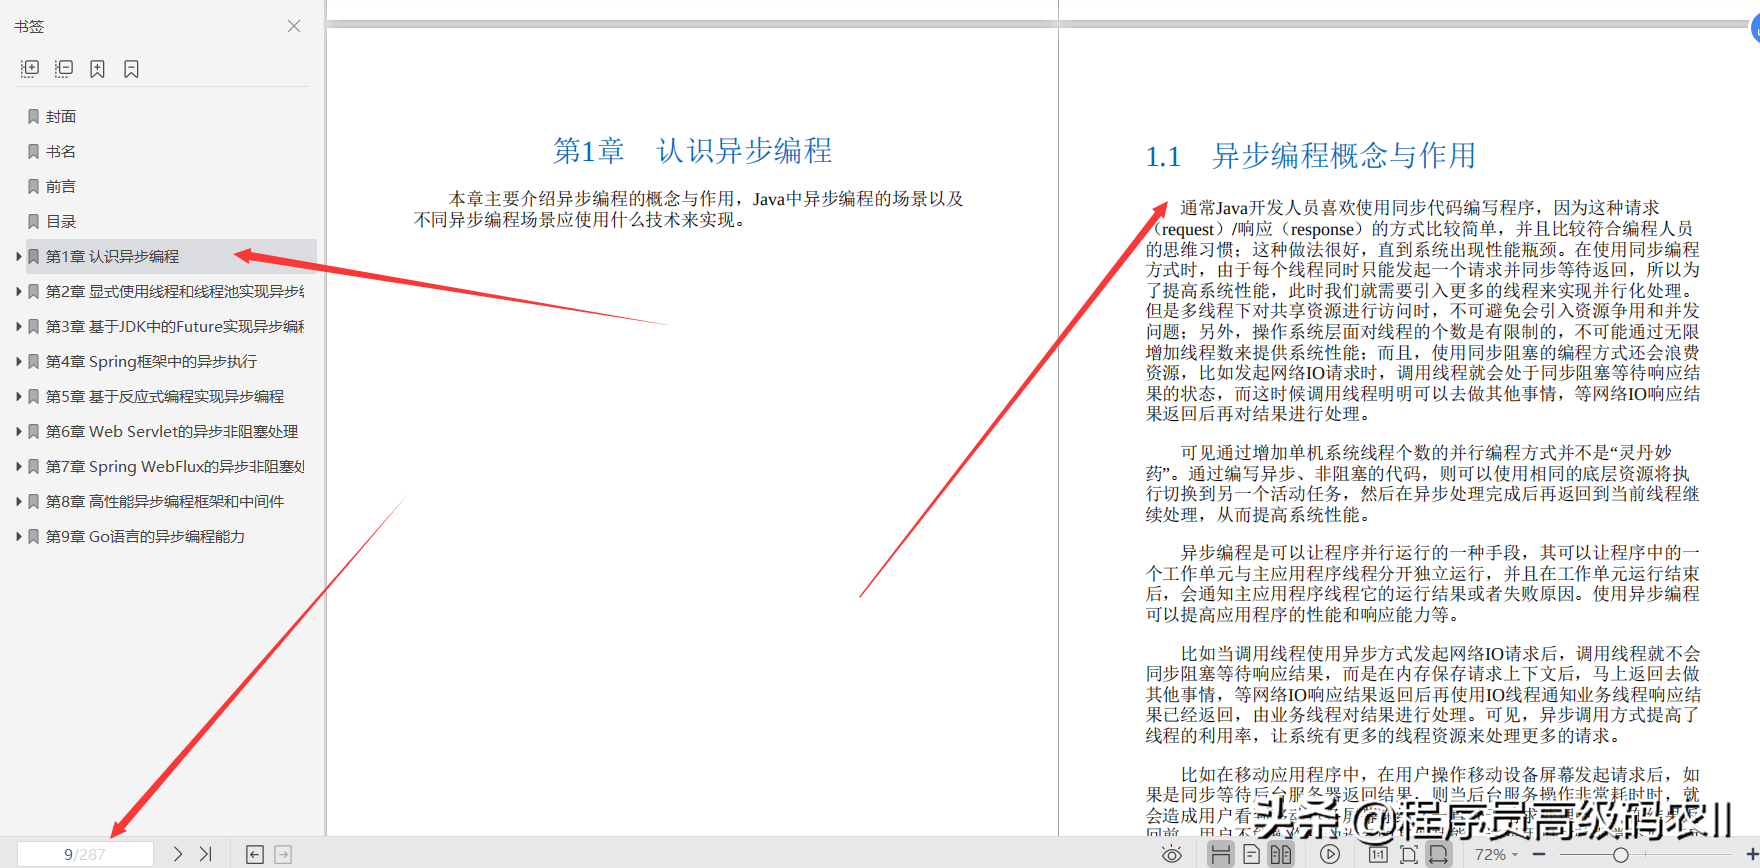Fit the page to window
Screen dimensions: 1760x868
coord(1409,854)
